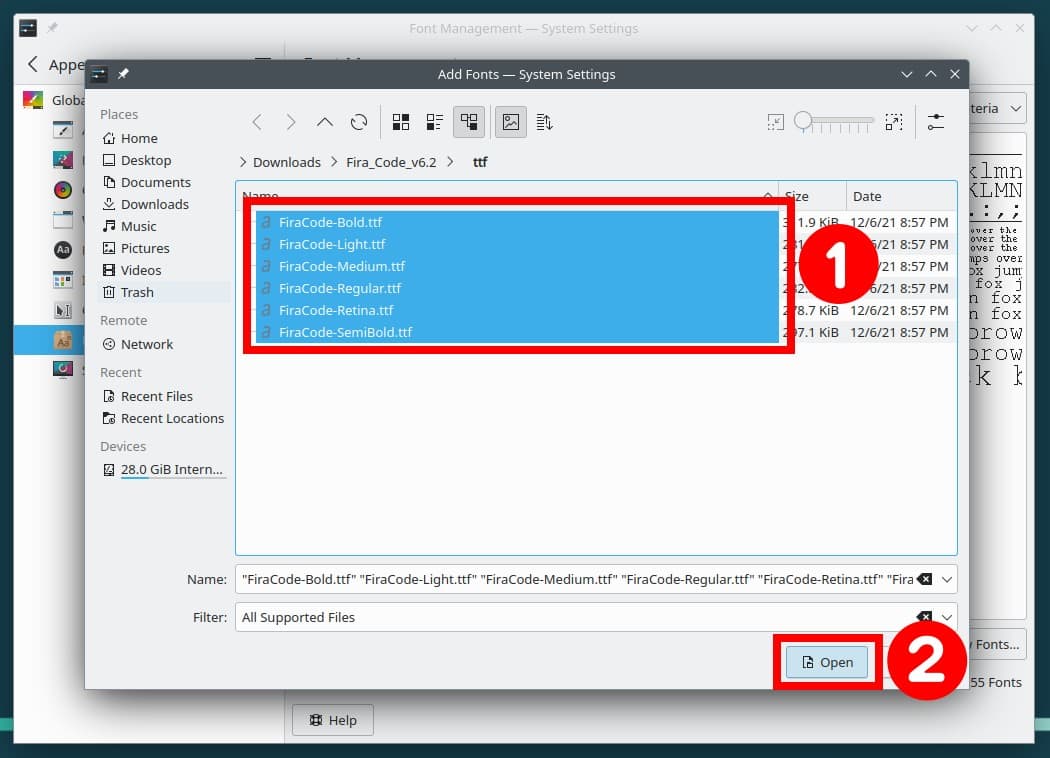Switch to Icons view mode
Screen dimensions: 1050x758
point(401,121)
